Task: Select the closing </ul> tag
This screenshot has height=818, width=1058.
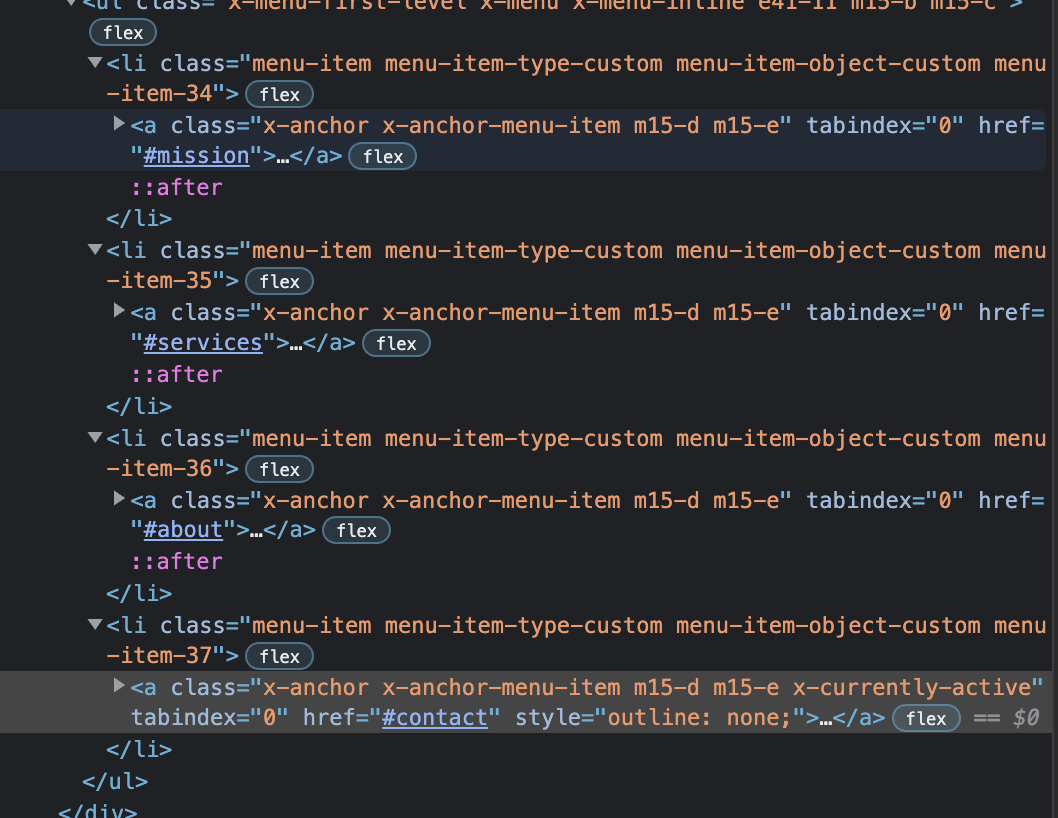Action: (115, 781)
